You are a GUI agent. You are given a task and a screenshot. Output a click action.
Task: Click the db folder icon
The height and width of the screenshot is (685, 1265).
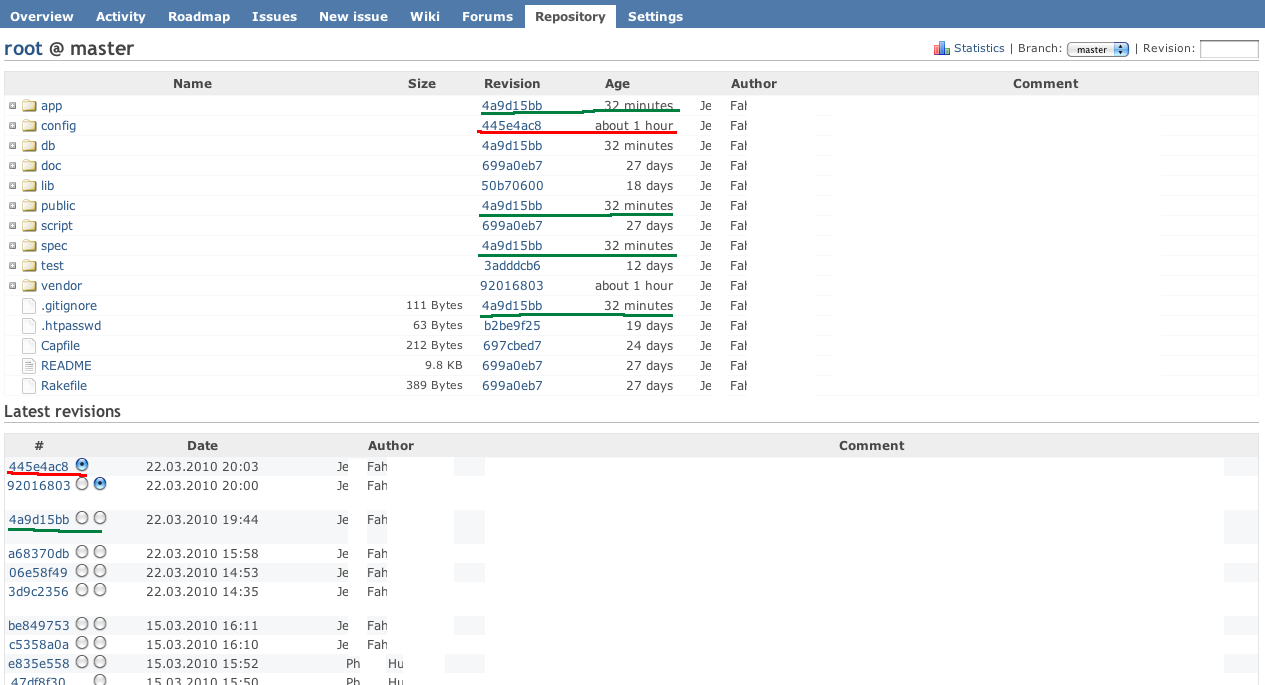[x=29, y=146]
